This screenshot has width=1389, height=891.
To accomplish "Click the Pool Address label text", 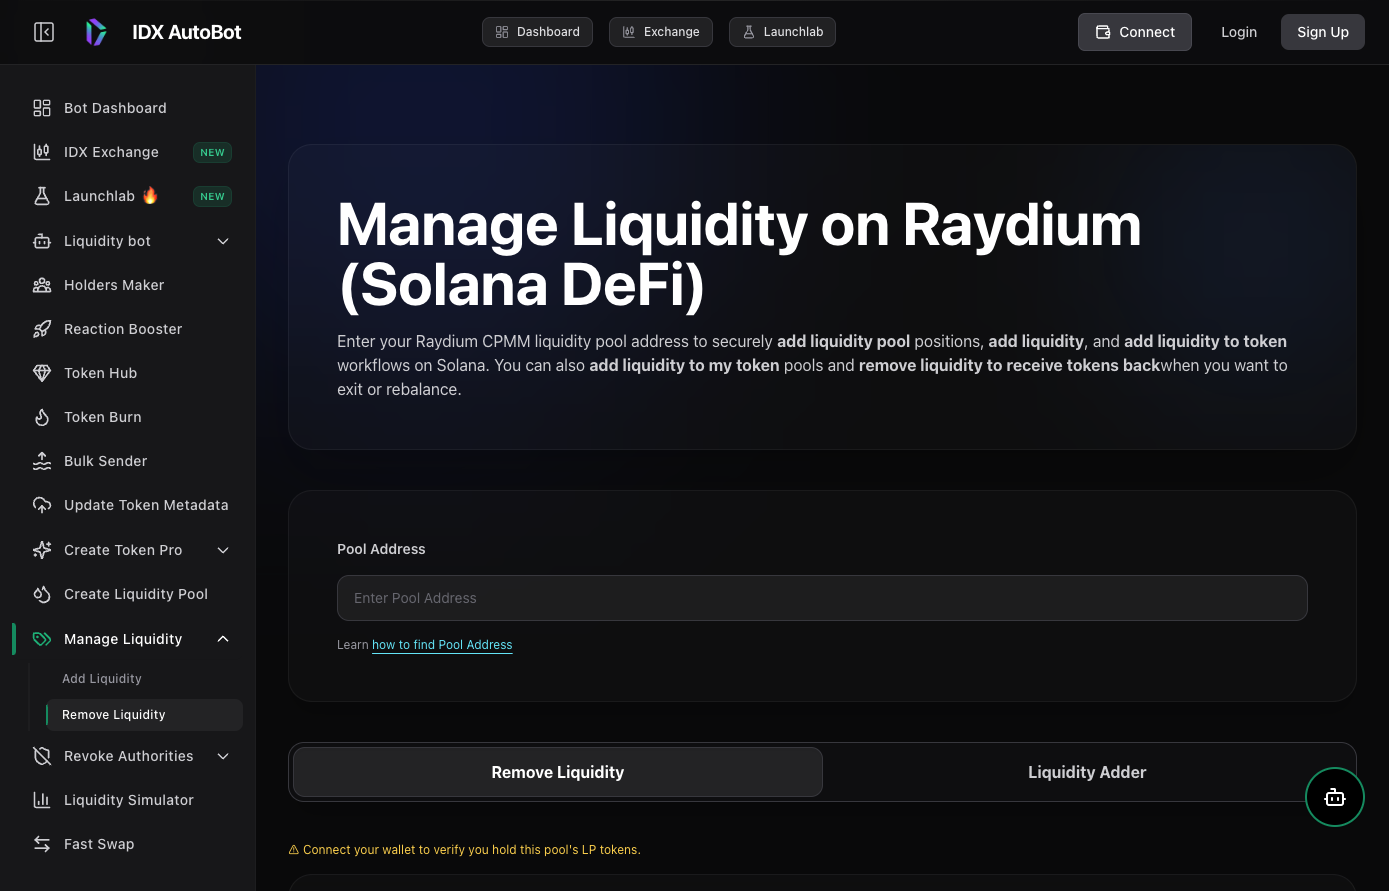I will (x=381, y=549).
